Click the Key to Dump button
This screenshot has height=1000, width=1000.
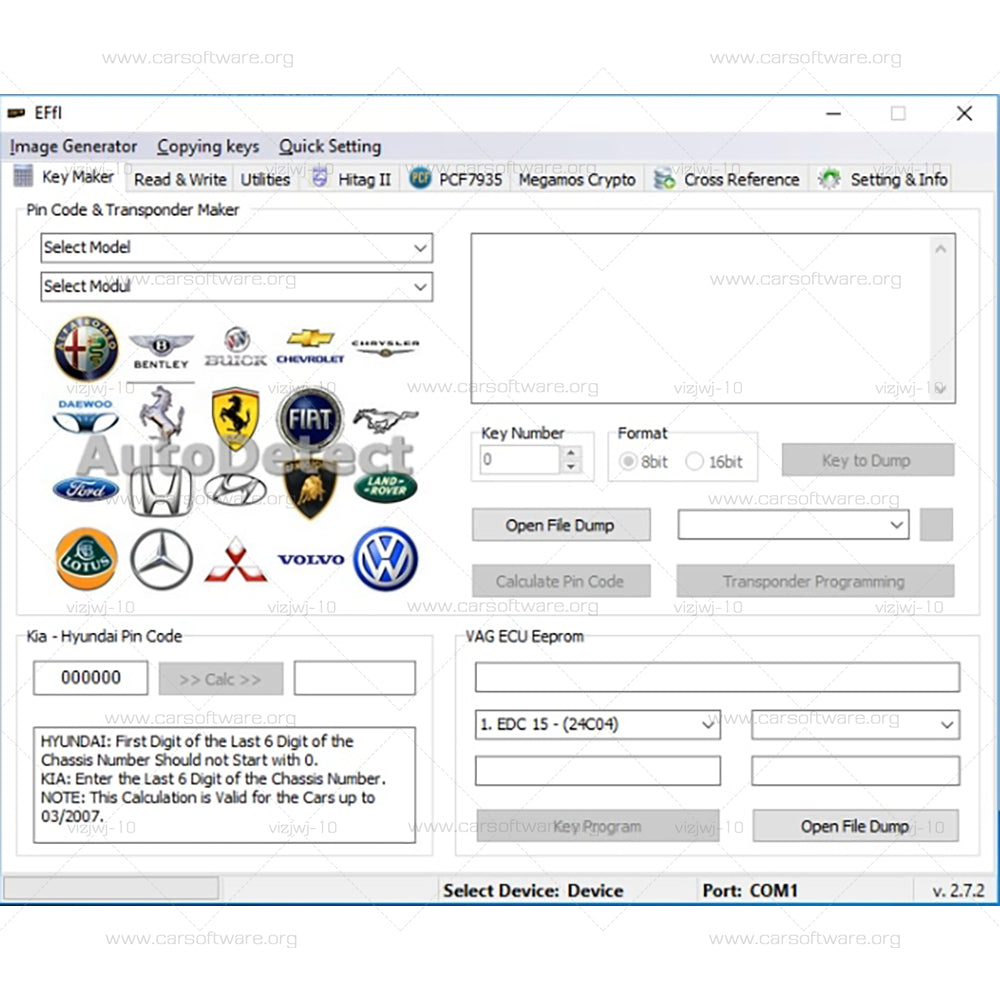point(867,460)
